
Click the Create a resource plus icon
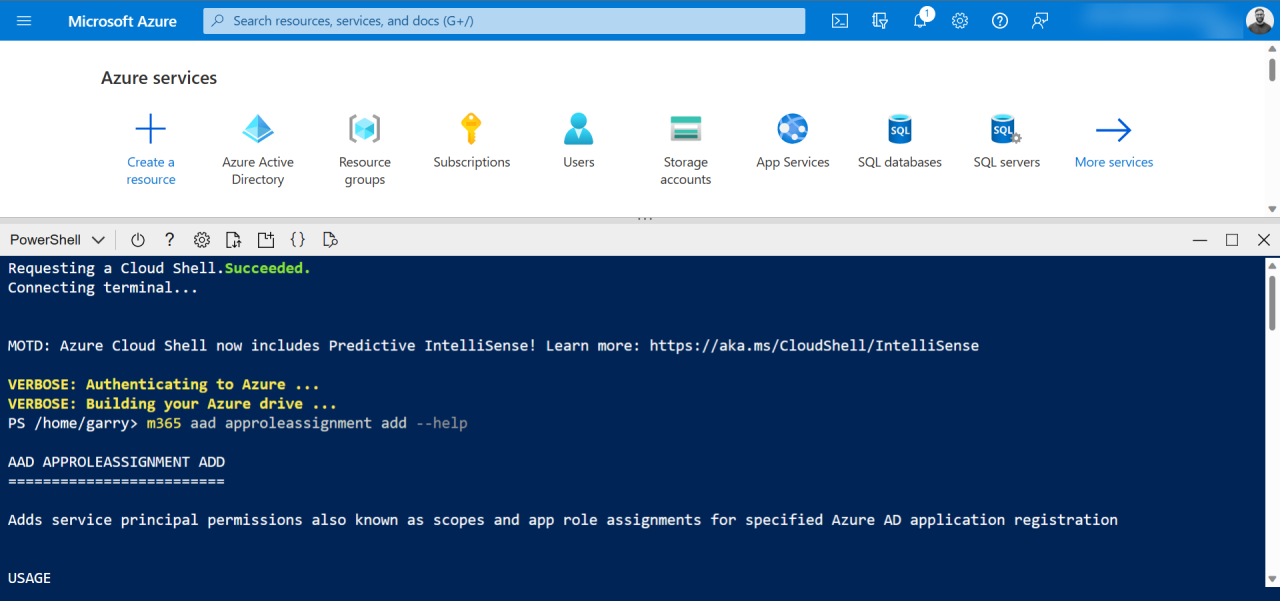point(151,129)
